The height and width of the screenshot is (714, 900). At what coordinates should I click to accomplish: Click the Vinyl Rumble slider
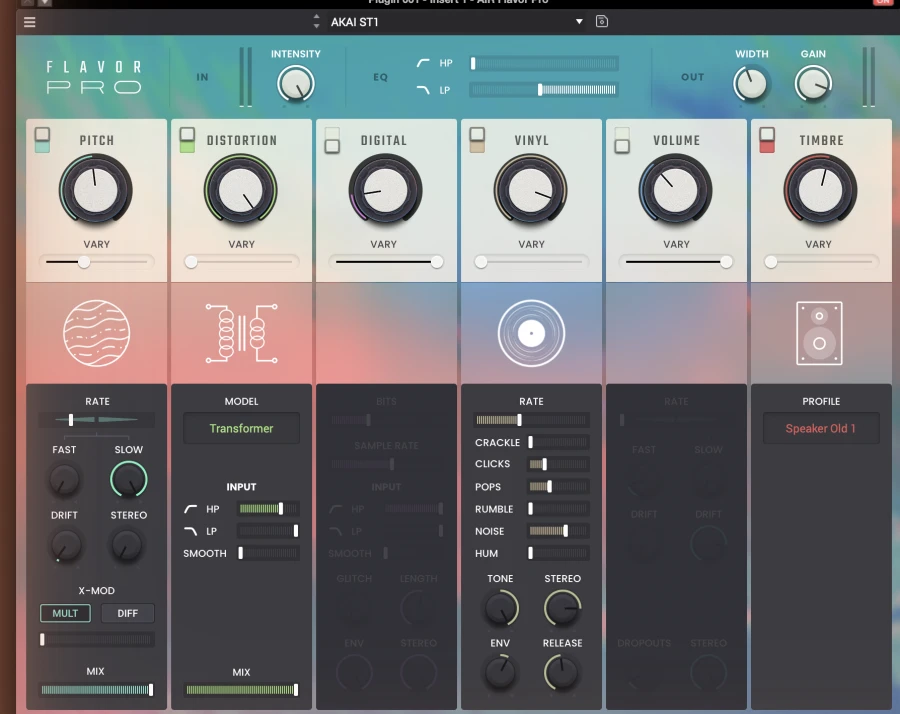558,509
